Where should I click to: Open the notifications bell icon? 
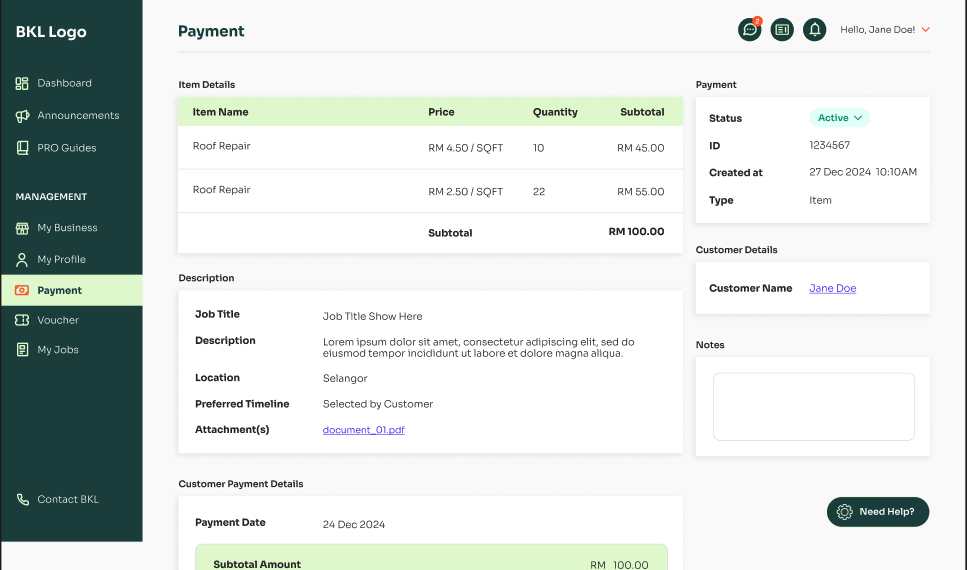(x=815, y=30)
